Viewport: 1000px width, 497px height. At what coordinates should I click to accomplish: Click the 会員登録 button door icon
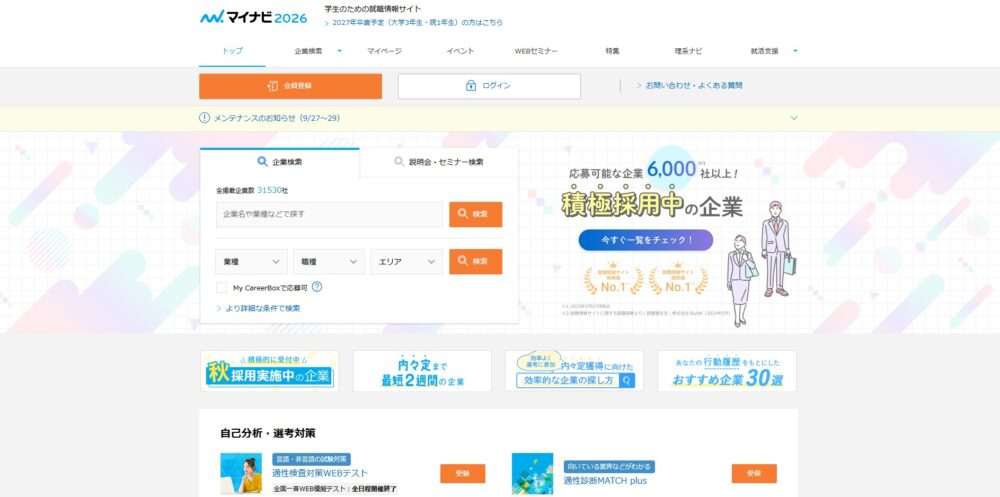pos(272,86)
